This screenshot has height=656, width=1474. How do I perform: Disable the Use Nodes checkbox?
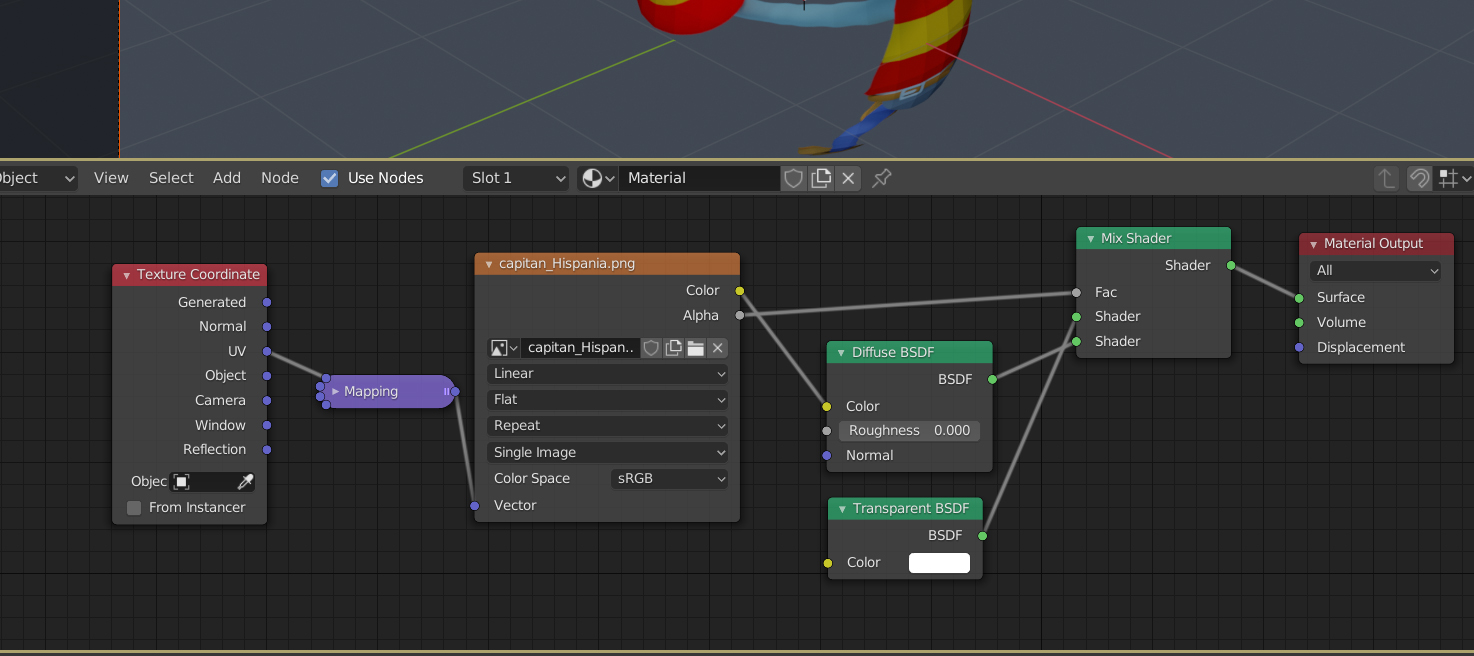pyautogui.click(x=329, y=178)
